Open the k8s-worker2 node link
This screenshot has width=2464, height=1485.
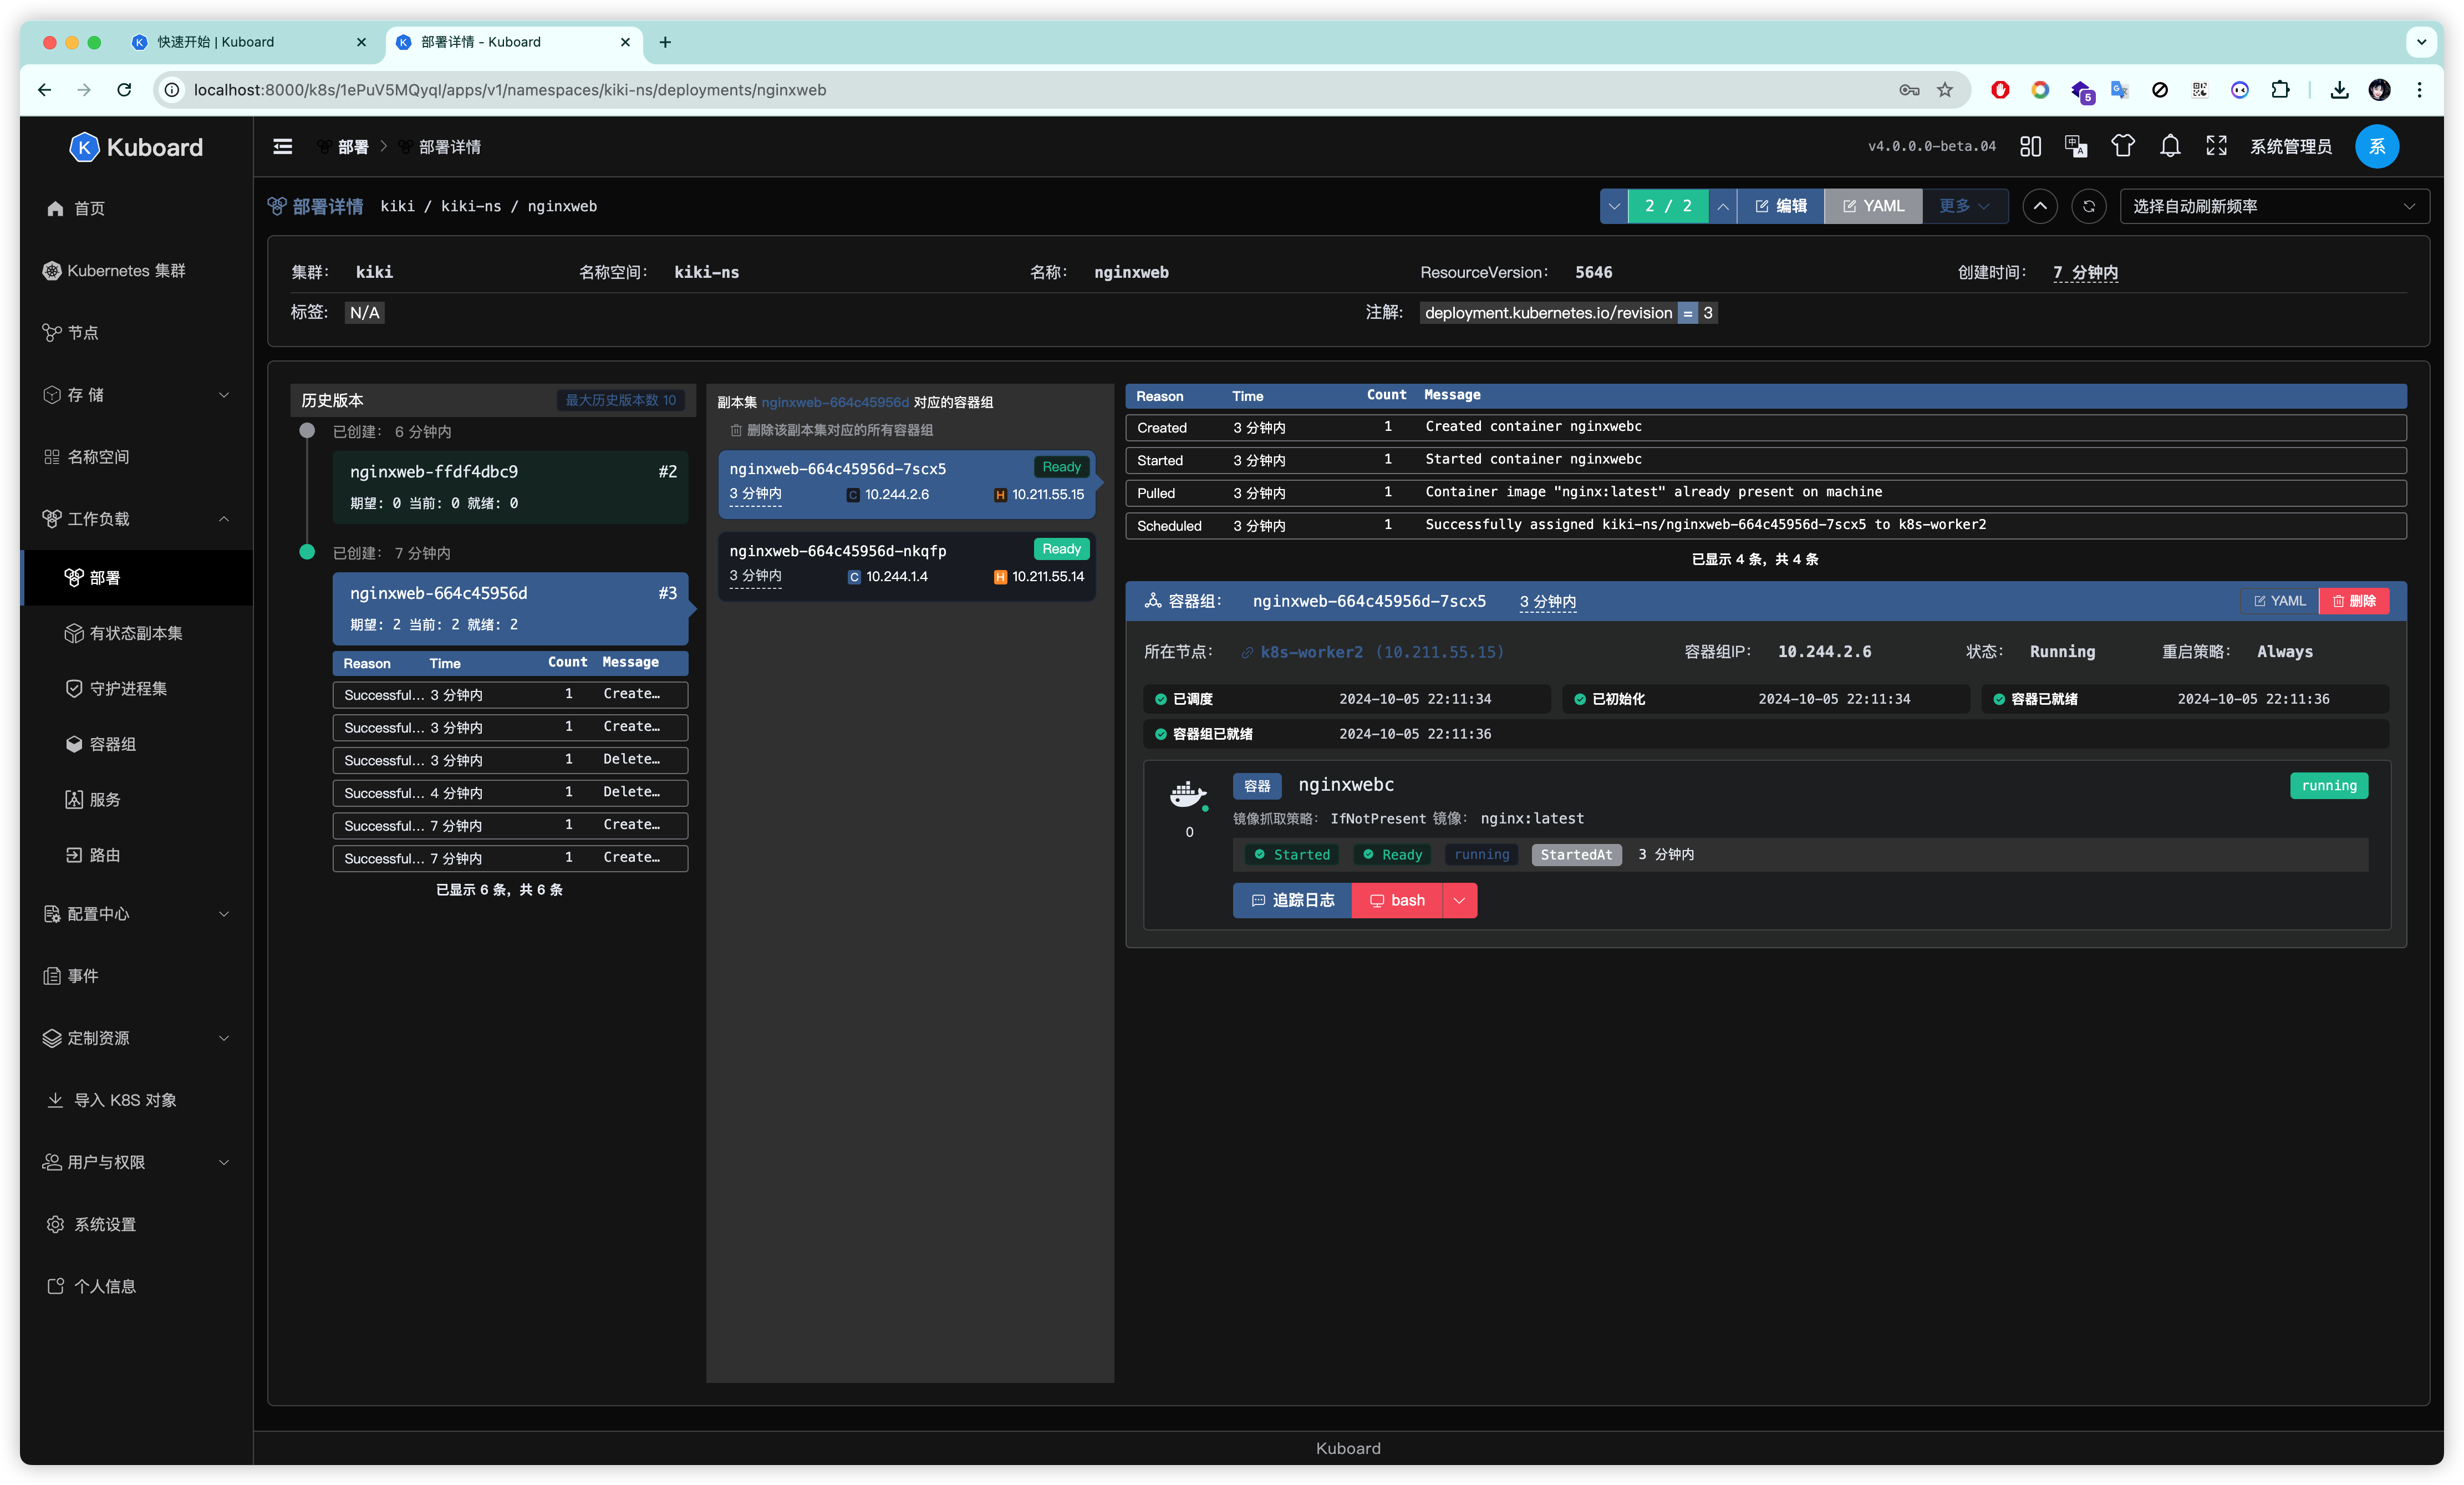(x=1311, y=652)
